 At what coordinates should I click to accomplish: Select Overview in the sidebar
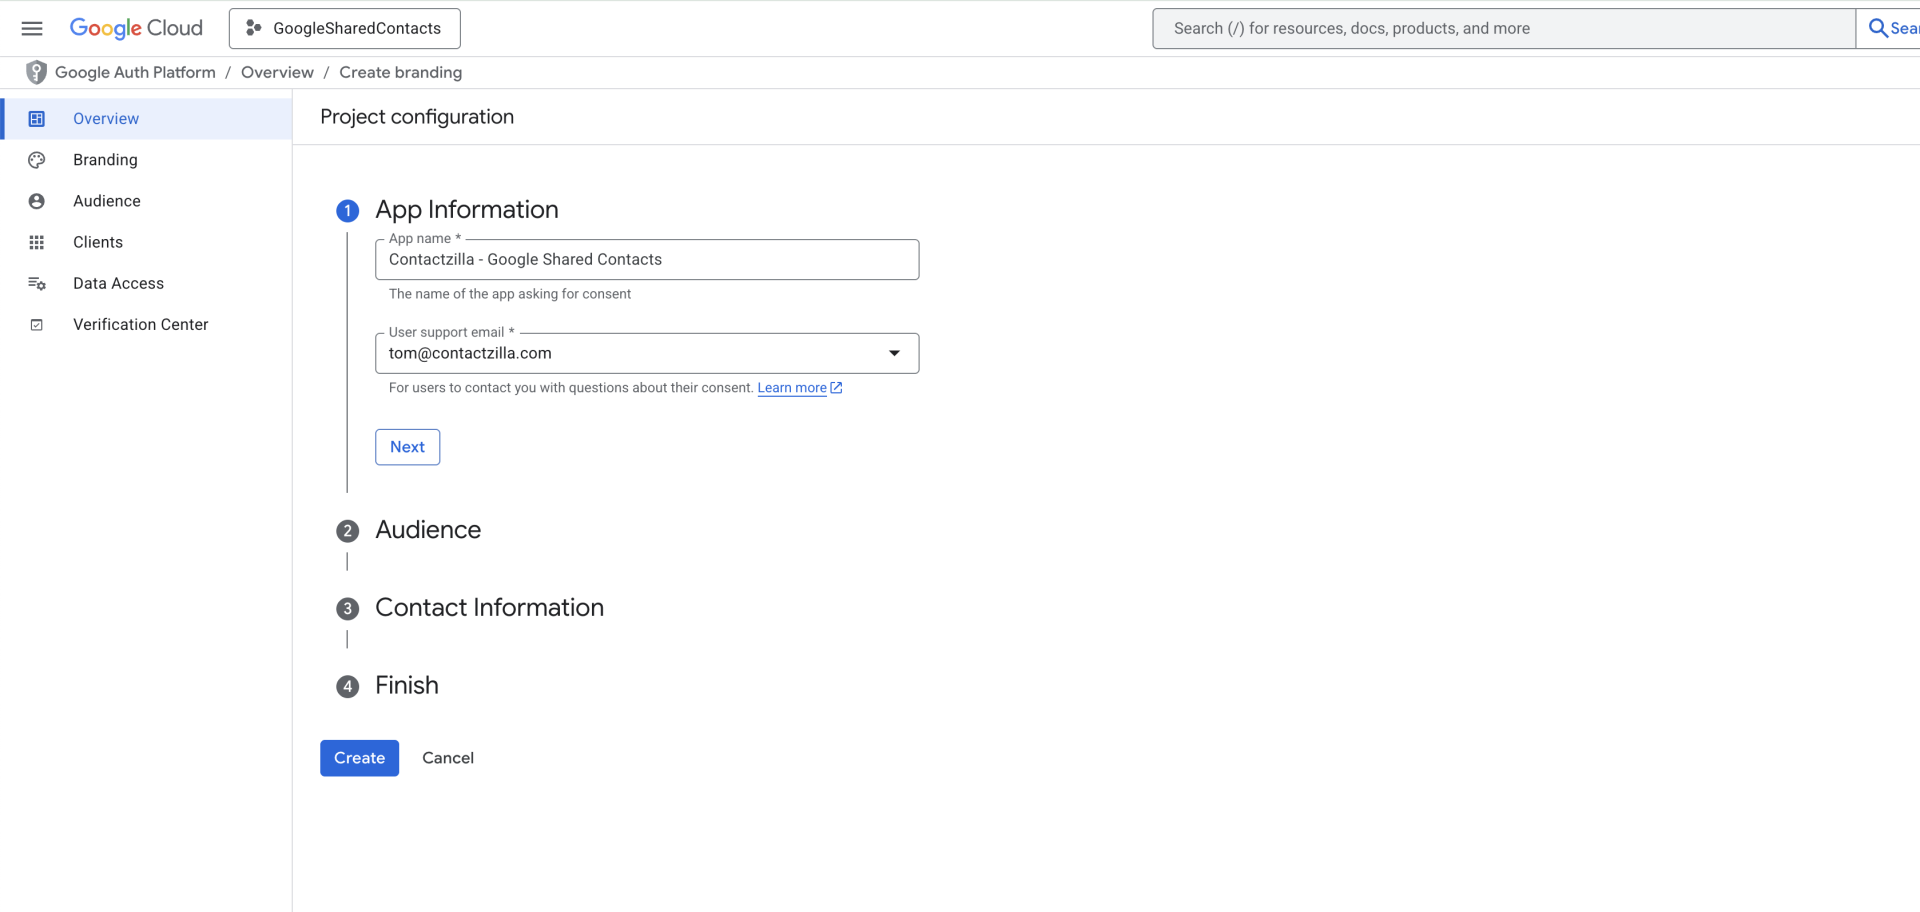coord(148,119)
